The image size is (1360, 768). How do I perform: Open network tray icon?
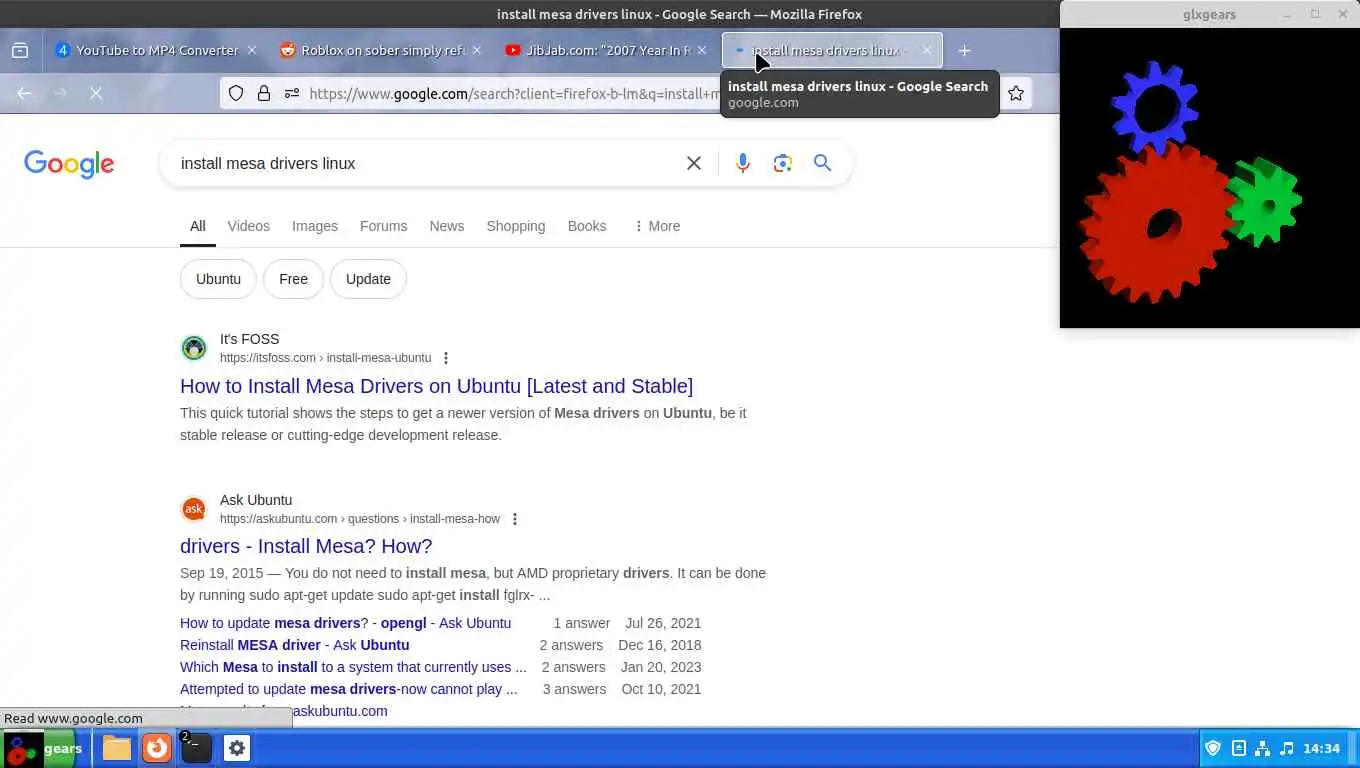(x=1262, y=748)
